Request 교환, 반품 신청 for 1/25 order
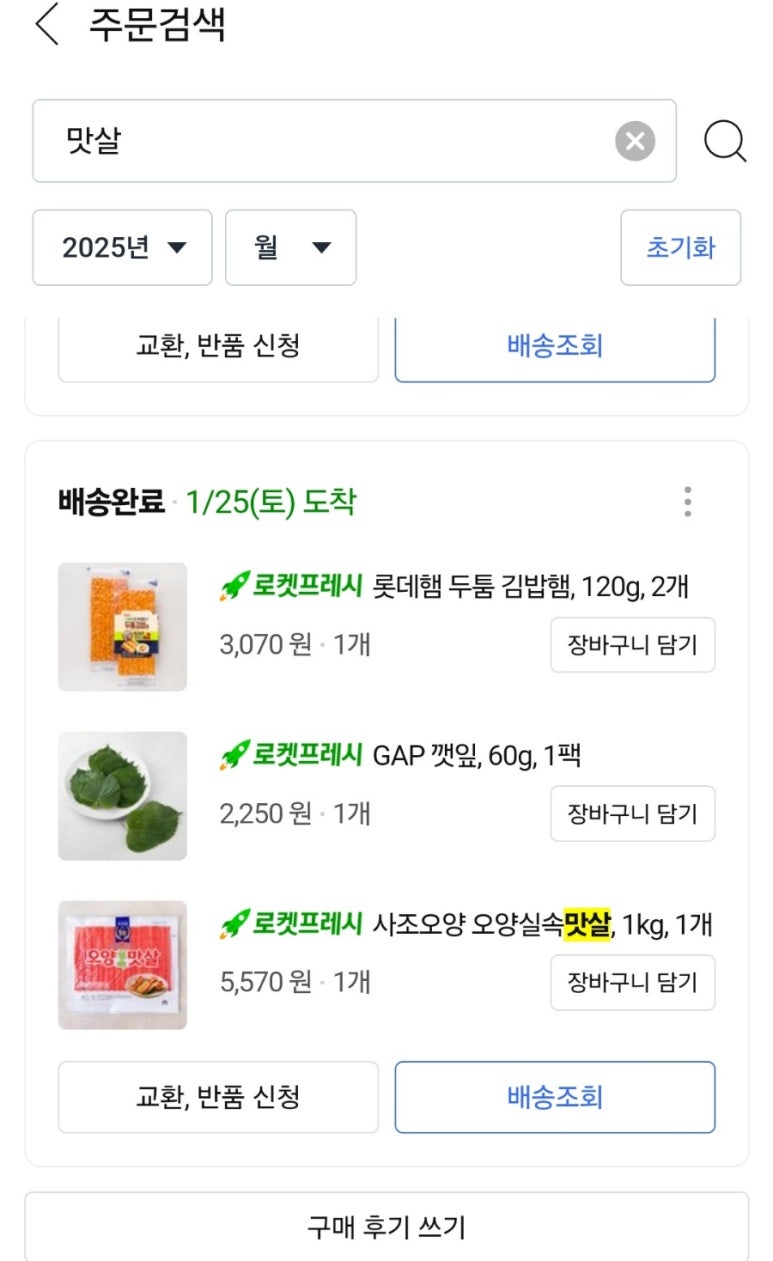 pyautogui.click(x=218, y=1097)
